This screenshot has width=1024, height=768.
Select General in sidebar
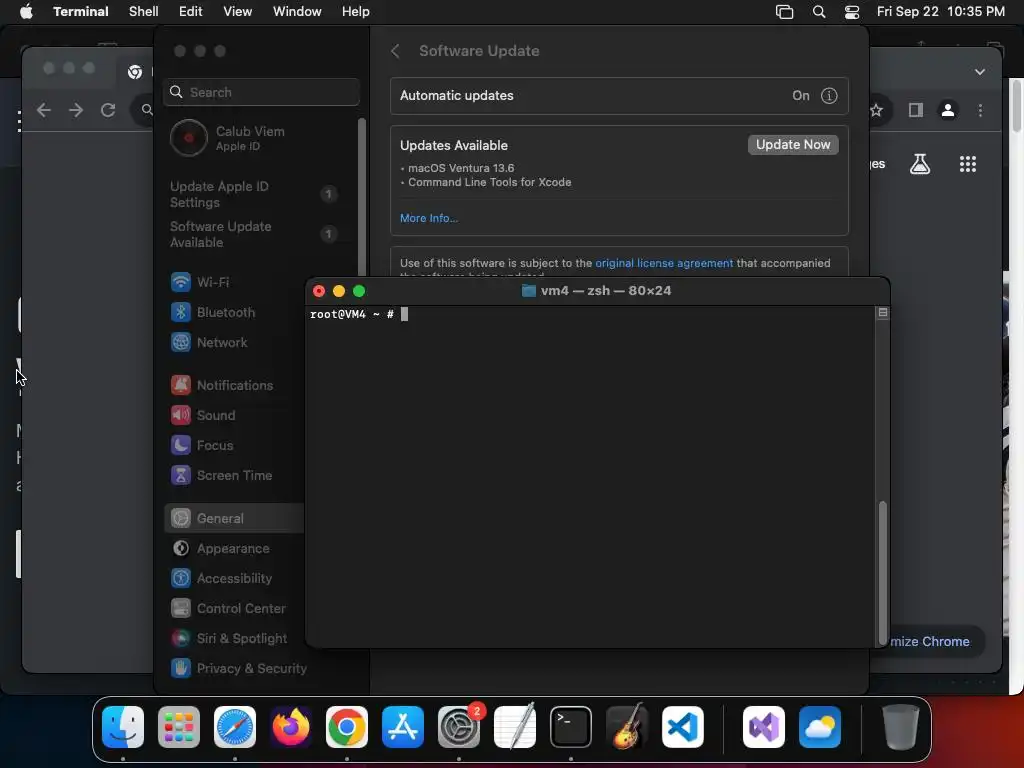click(x=234, y=518)
